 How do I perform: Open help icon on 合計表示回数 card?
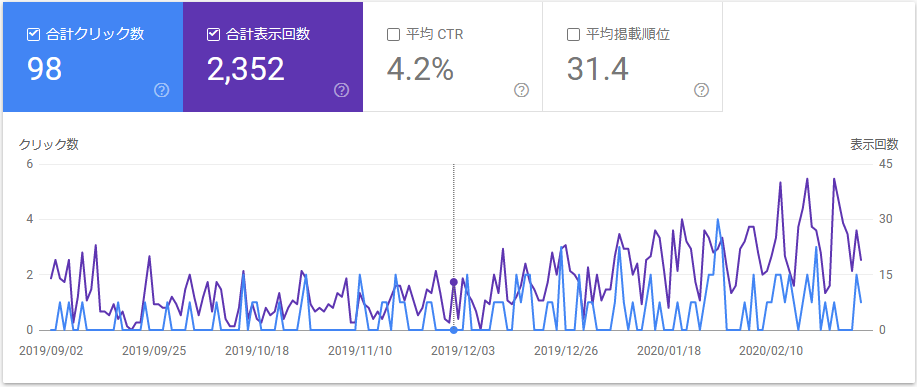pyautogui.click(x=342, y=90)
